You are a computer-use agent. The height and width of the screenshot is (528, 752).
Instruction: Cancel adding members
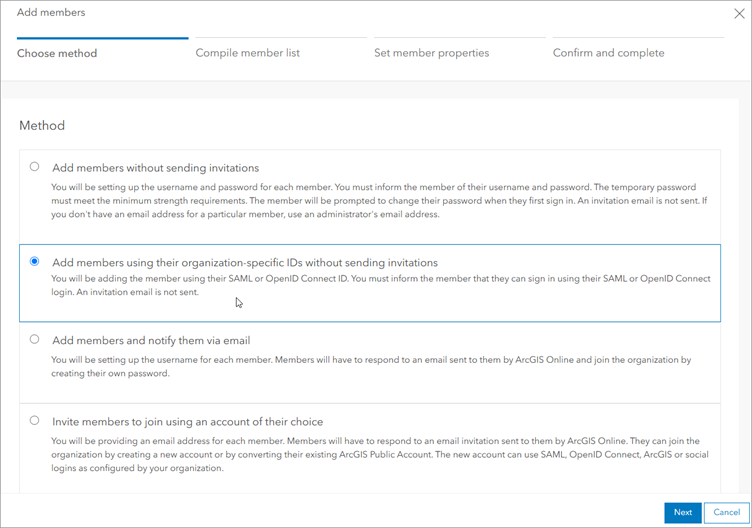point(727,512)
